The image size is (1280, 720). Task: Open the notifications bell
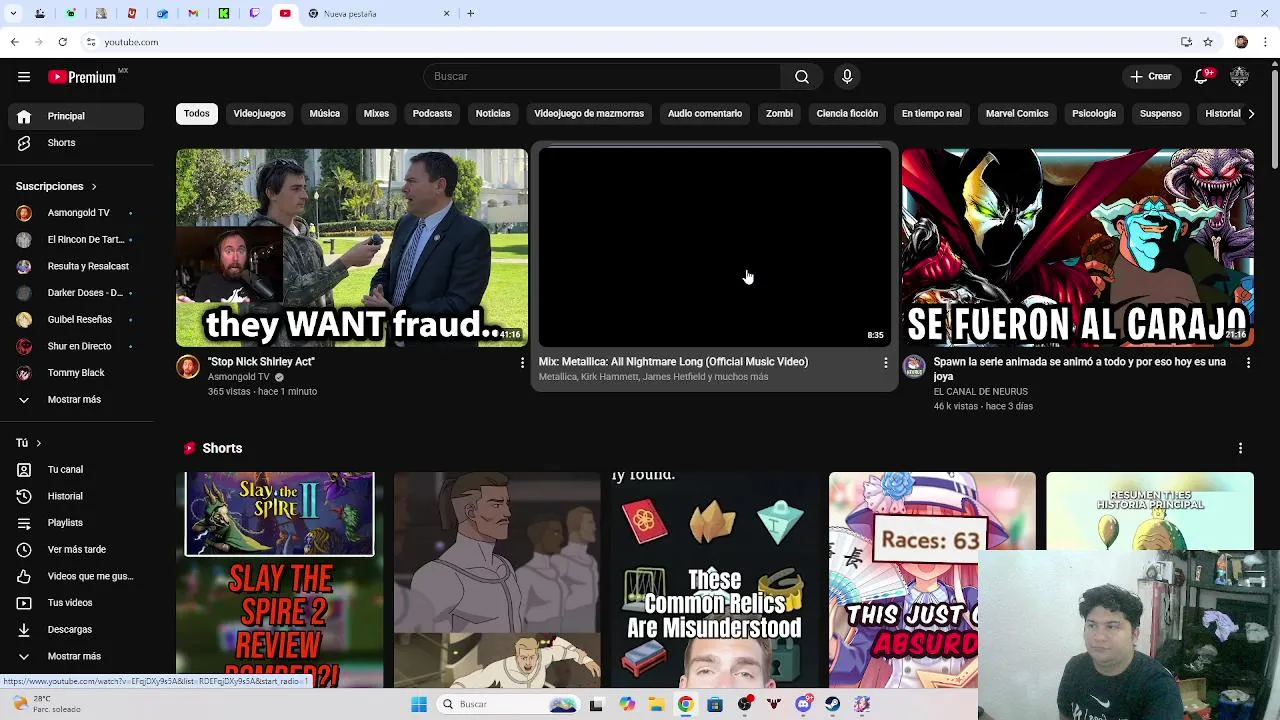(1202, 77)
